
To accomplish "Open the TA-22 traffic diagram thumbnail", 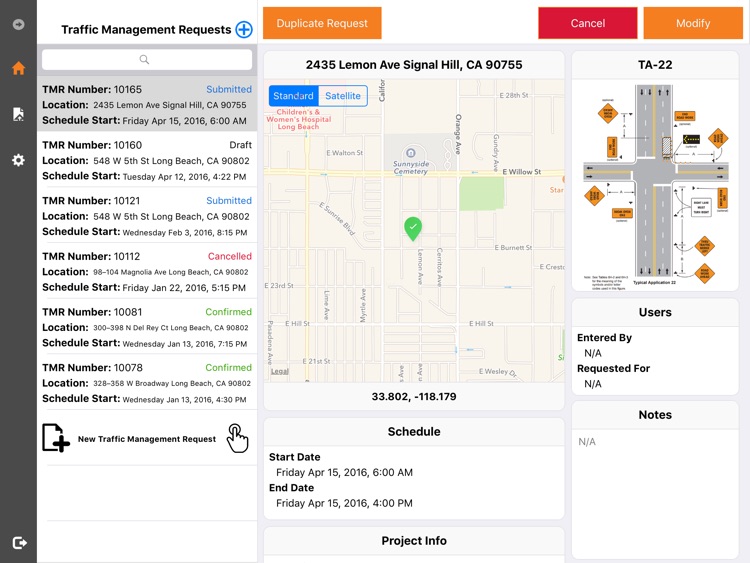I will pos(655,186).
